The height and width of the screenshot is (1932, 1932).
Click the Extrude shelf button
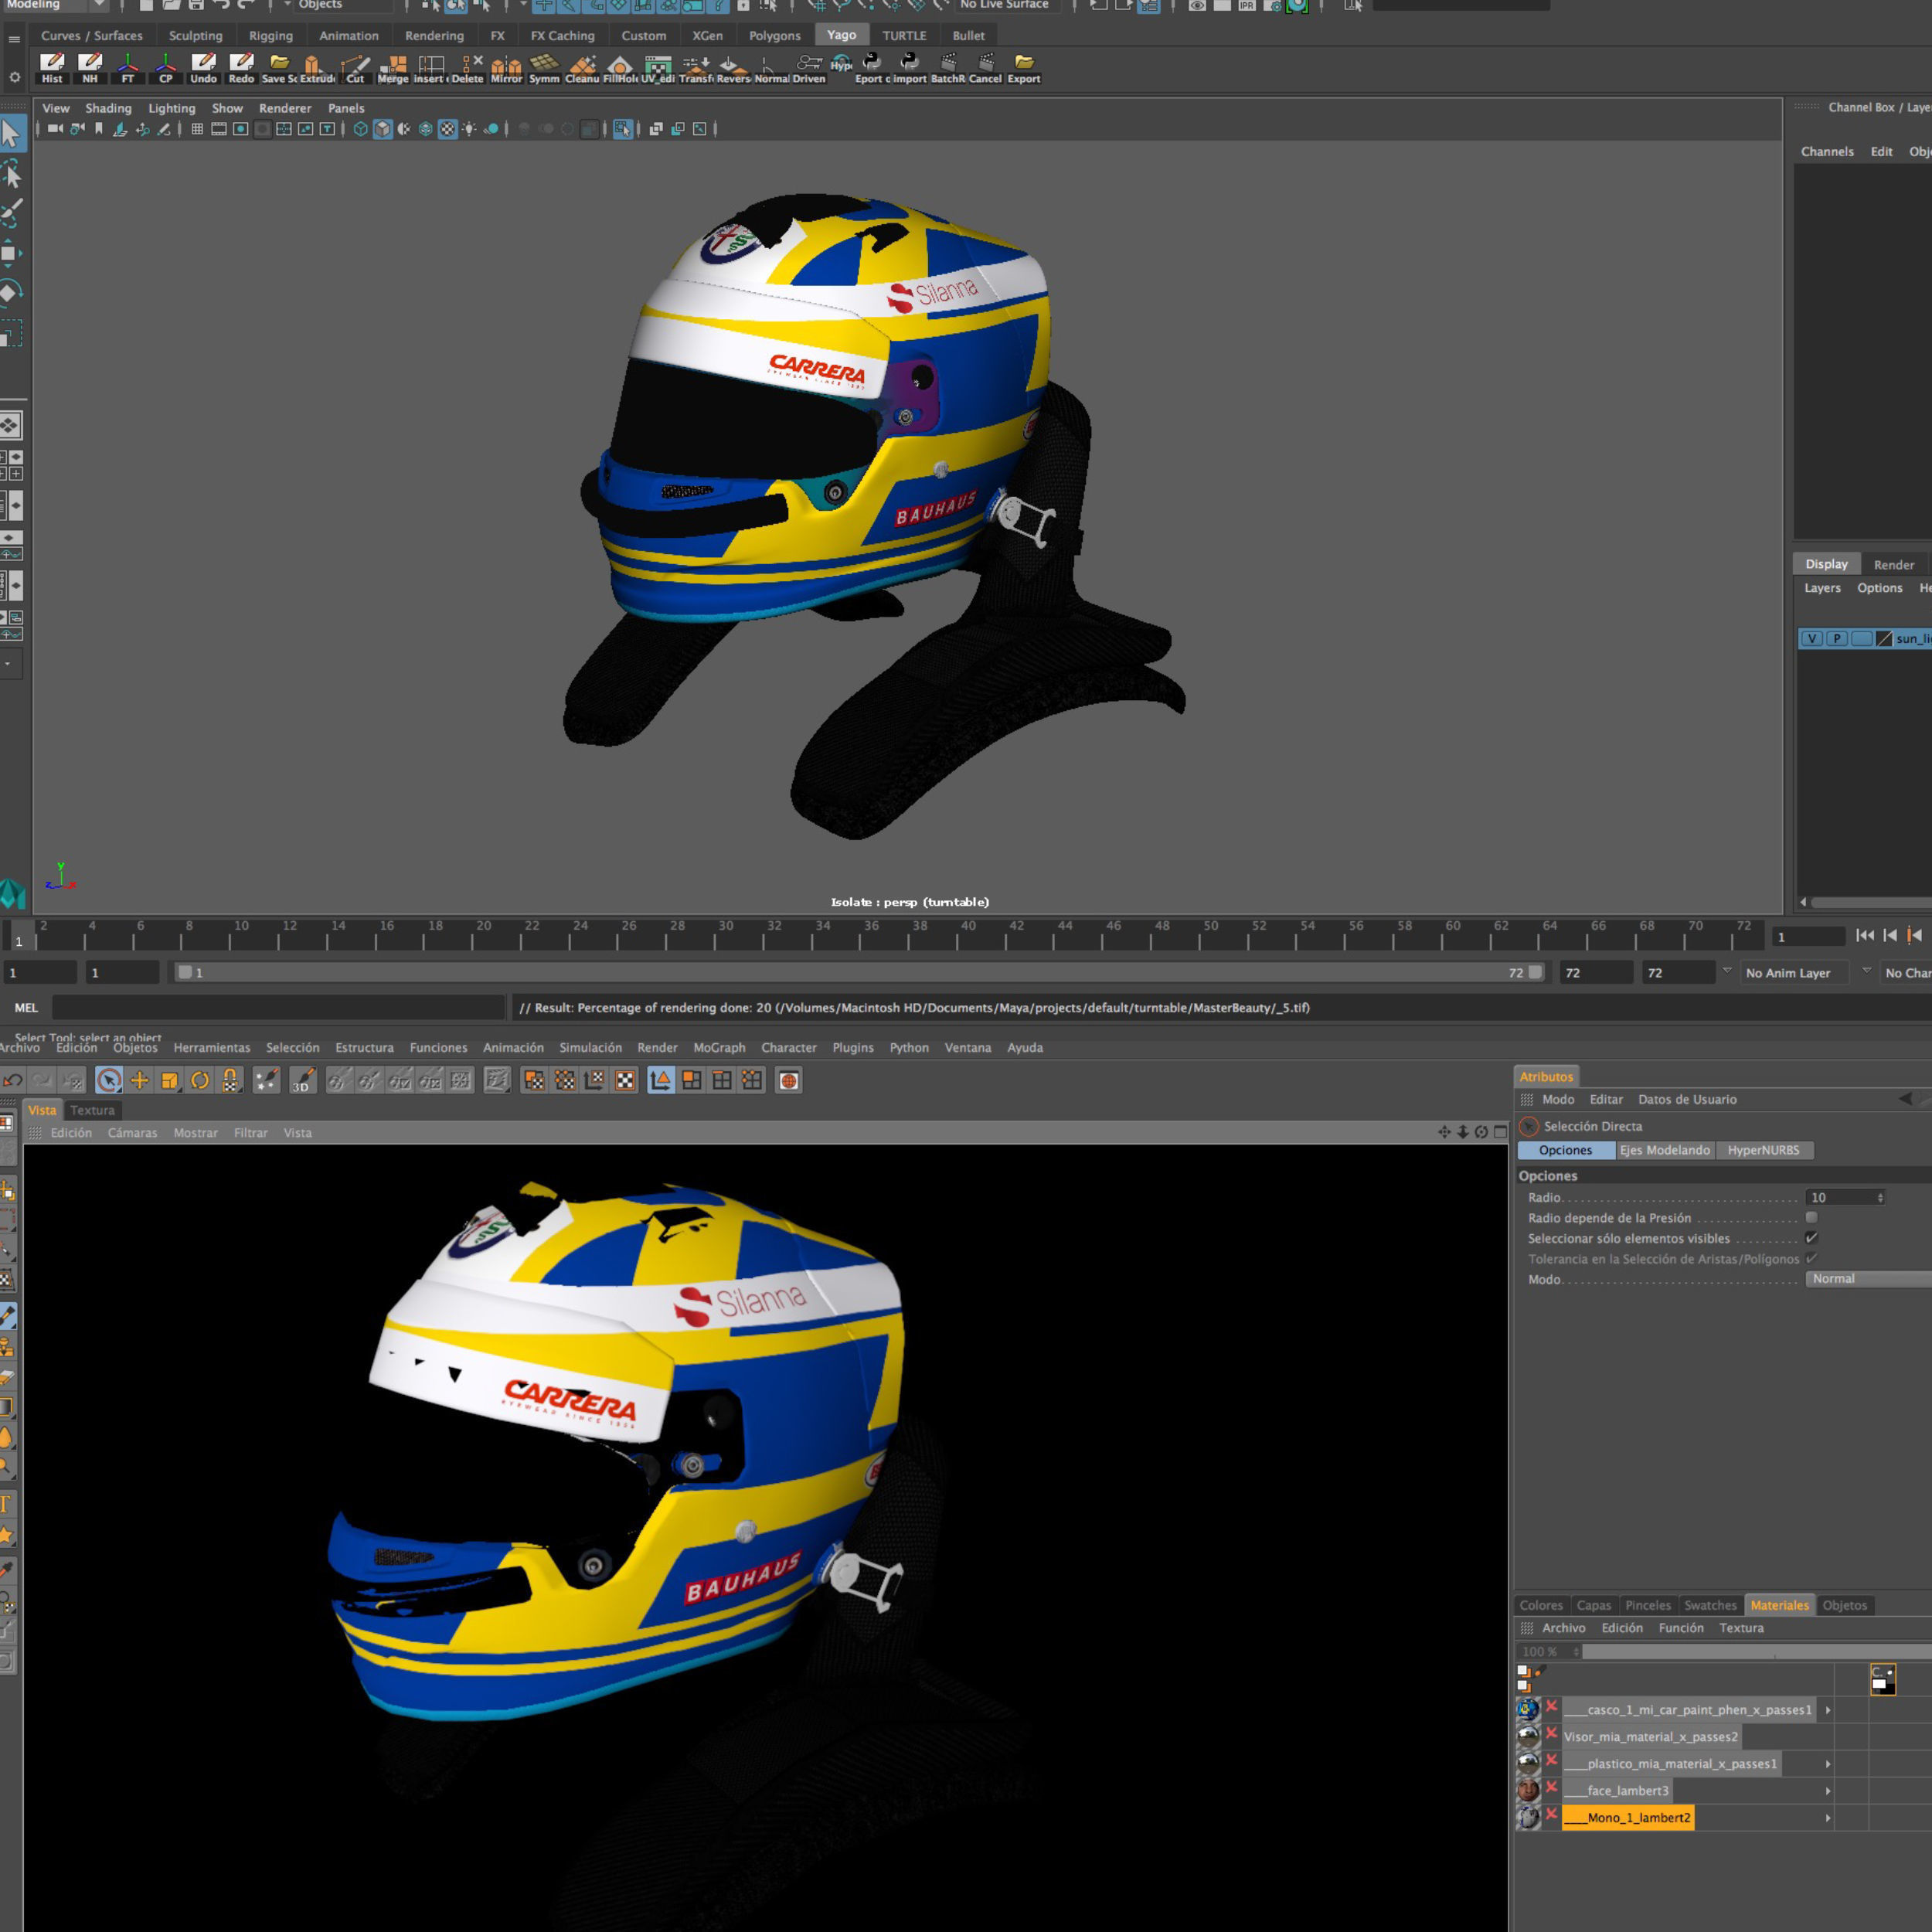(x=317, y=69)
